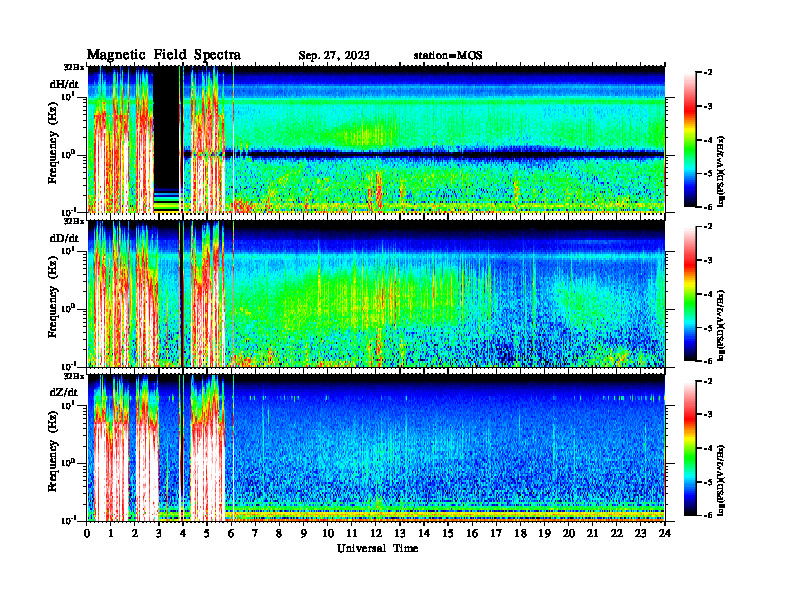Click hour "22" on Universal Time axis
The width and height of the screenshot is (792, 612).
tap(617, 534)
